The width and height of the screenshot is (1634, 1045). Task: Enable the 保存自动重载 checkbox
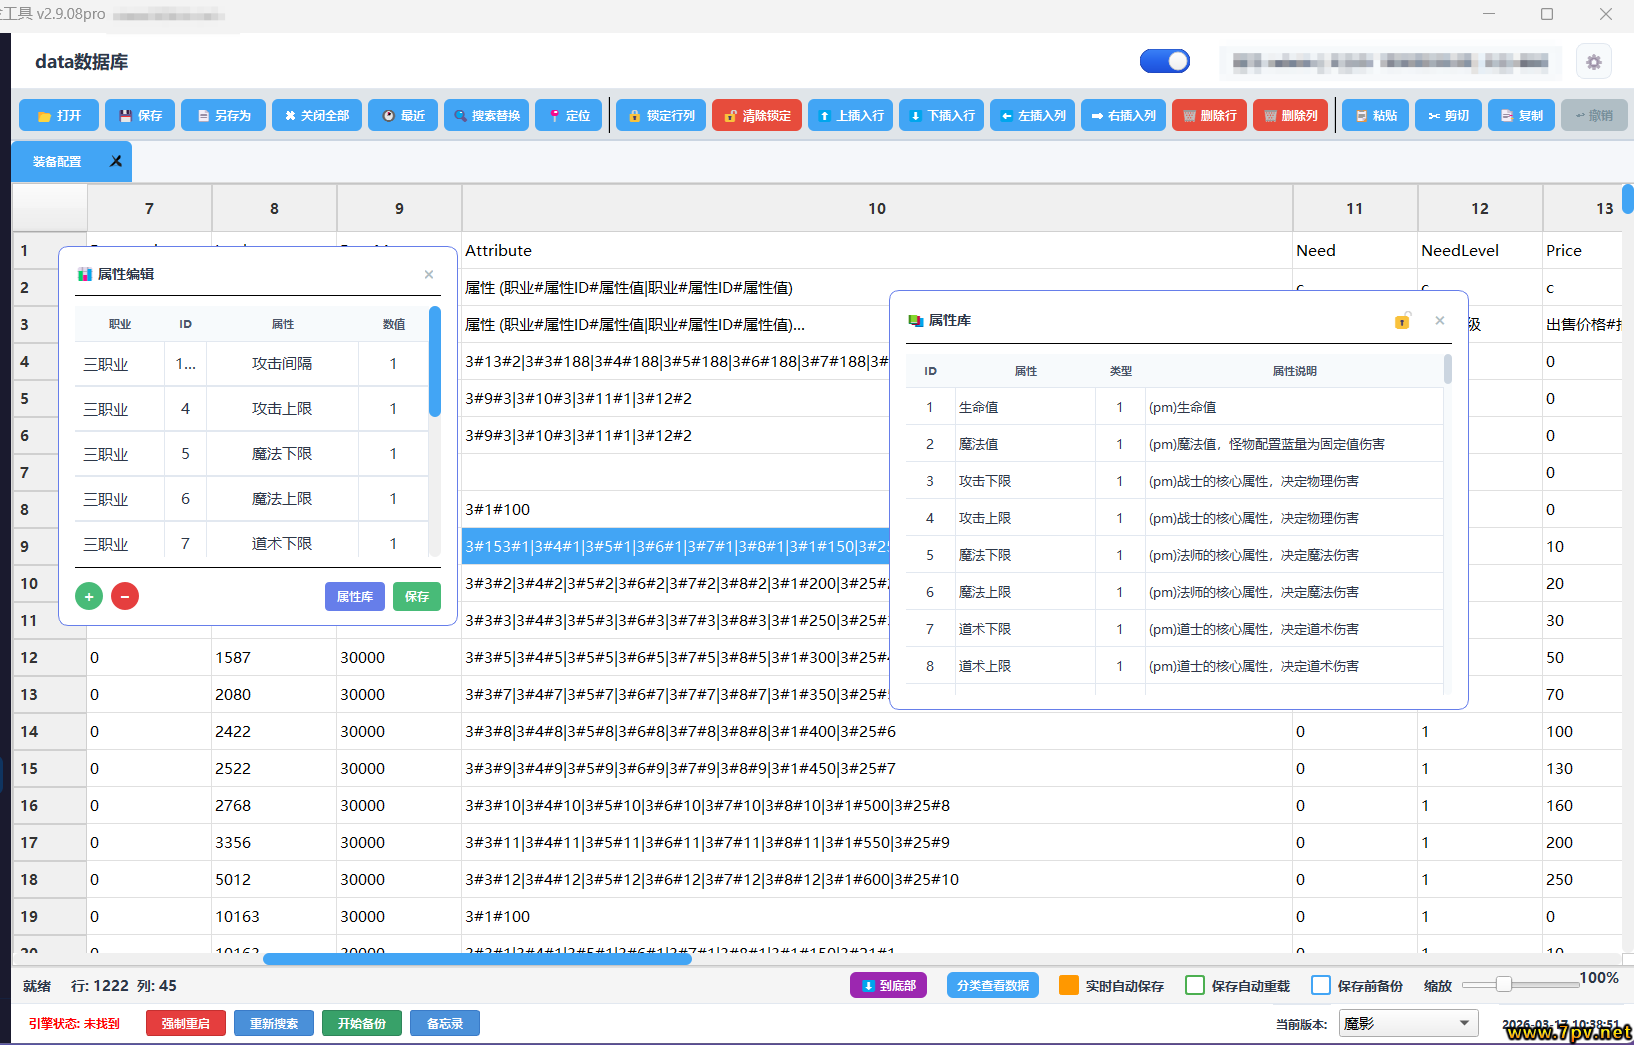click(x=1195, y=985)
